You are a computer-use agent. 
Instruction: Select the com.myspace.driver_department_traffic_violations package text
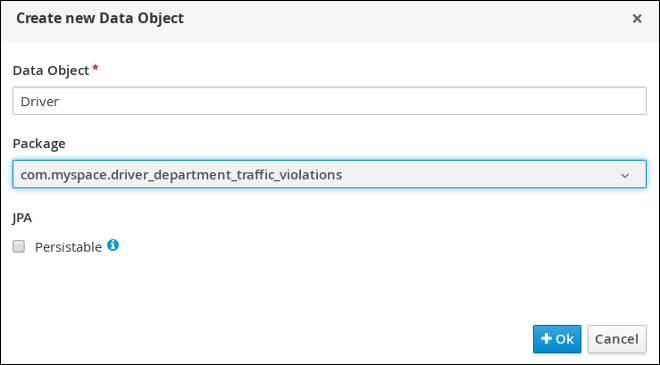[x=181, y=174]
